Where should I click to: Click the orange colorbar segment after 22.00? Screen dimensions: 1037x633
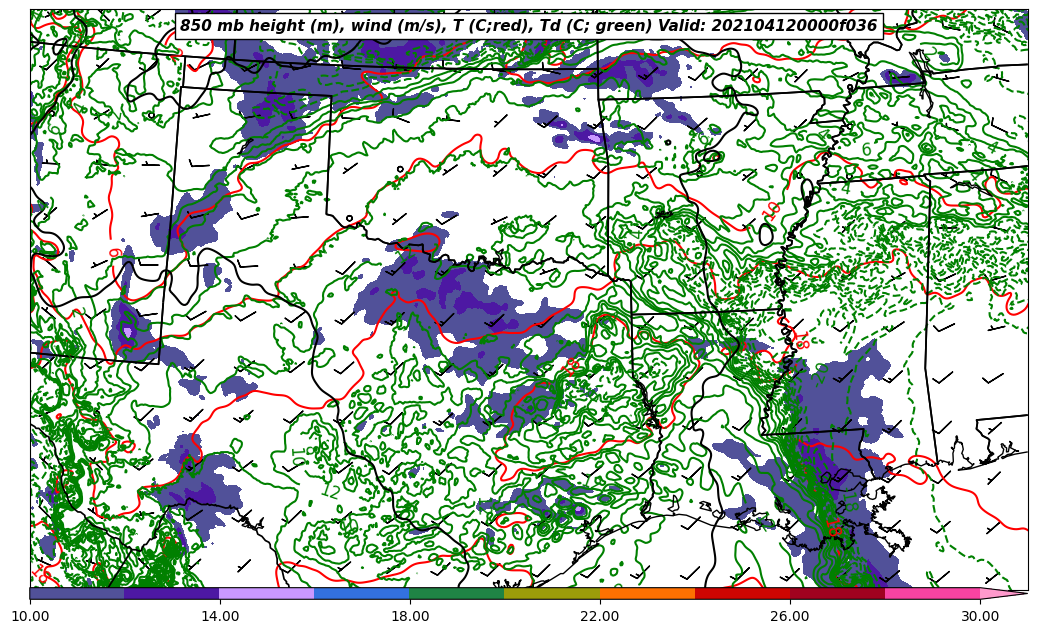click(x=647, y=593)
